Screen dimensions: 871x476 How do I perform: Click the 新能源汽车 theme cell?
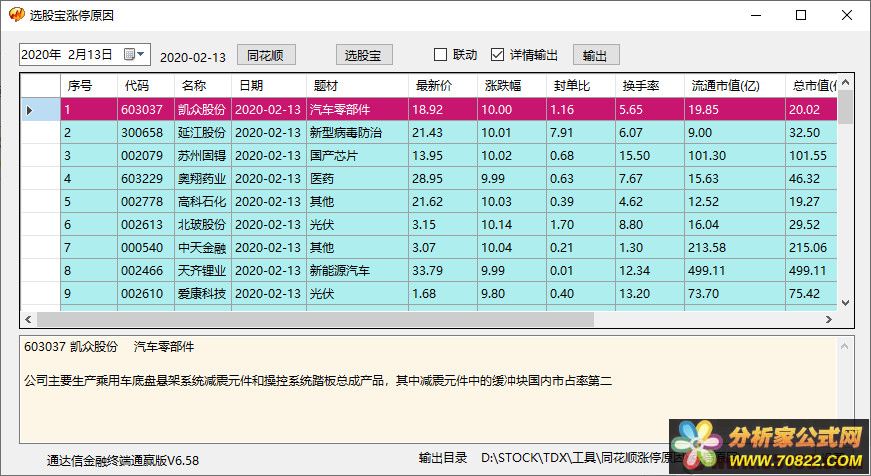tap(357, 270)
